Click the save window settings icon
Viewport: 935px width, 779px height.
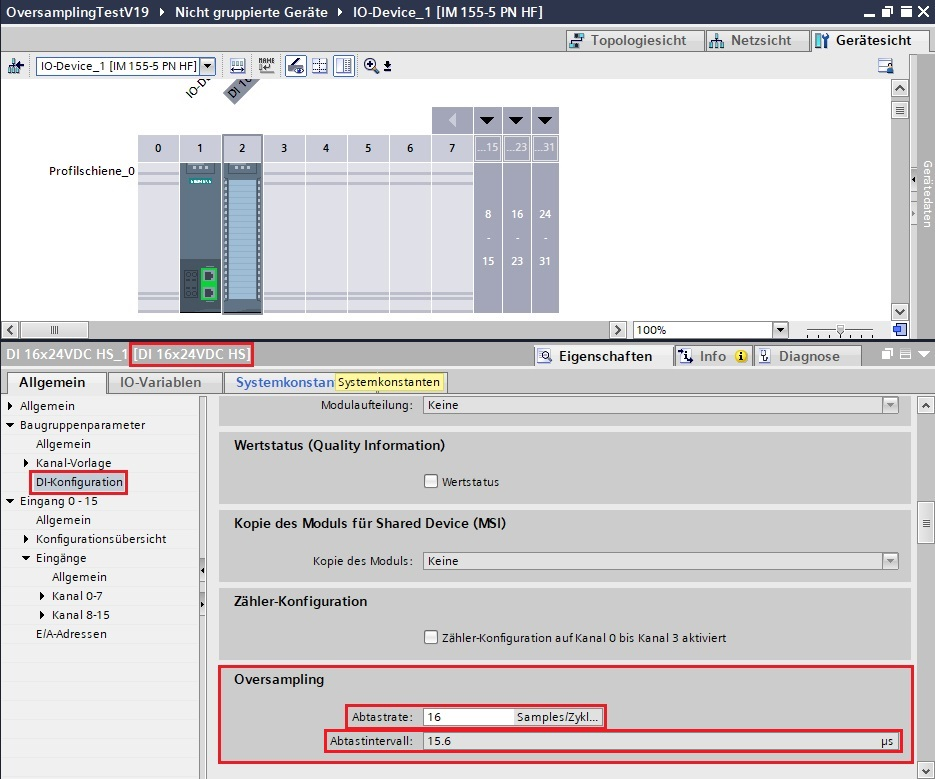[886, 66]
